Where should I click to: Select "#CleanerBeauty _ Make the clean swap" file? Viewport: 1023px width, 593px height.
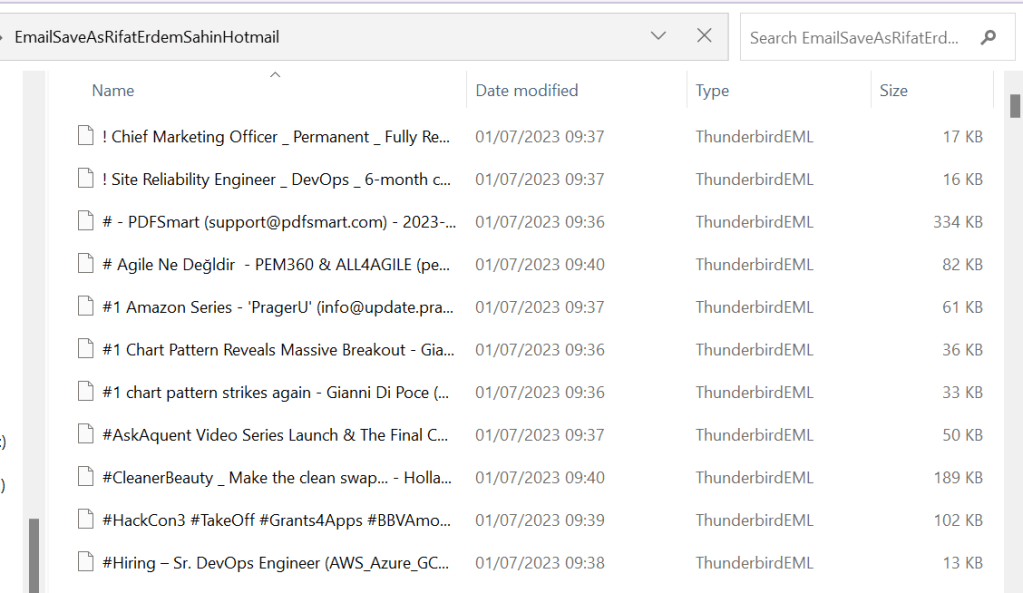277,478
